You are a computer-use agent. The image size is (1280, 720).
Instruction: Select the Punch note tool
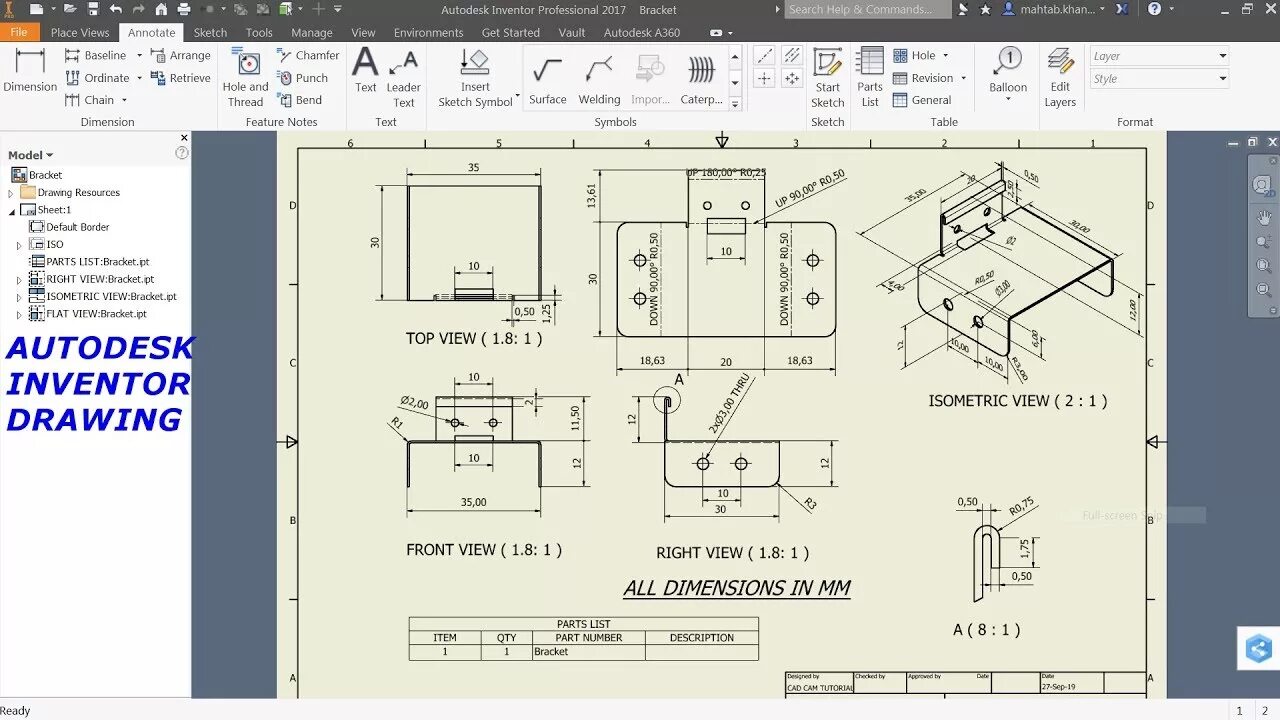(302, 78)
